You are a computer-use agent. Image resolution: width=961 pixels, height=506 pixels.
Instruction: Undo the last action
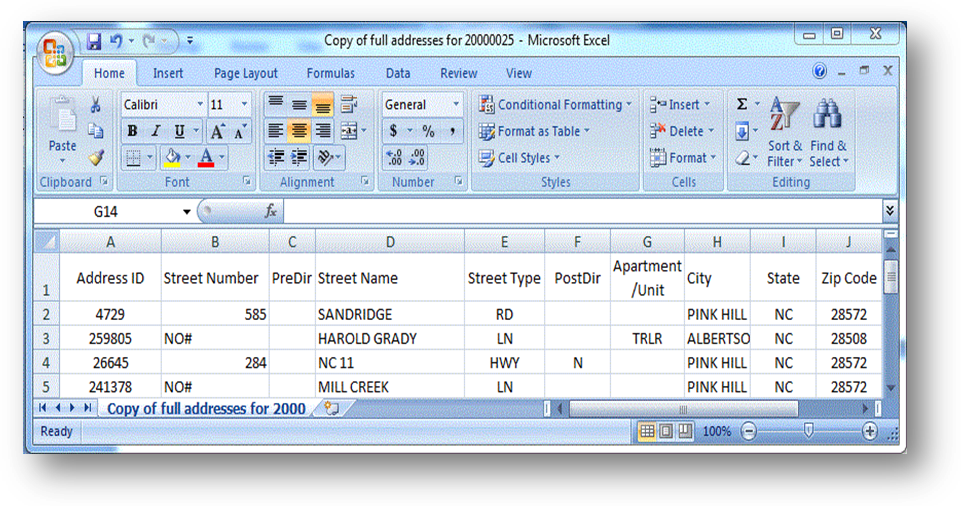(x=115, y=41)
